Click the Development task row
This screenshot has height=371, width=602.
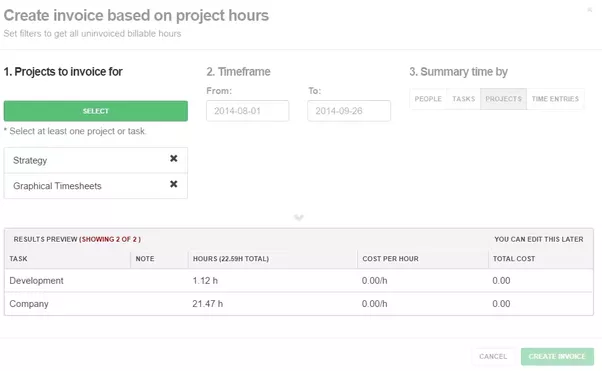pyautogui.click(x=299, y=281)
